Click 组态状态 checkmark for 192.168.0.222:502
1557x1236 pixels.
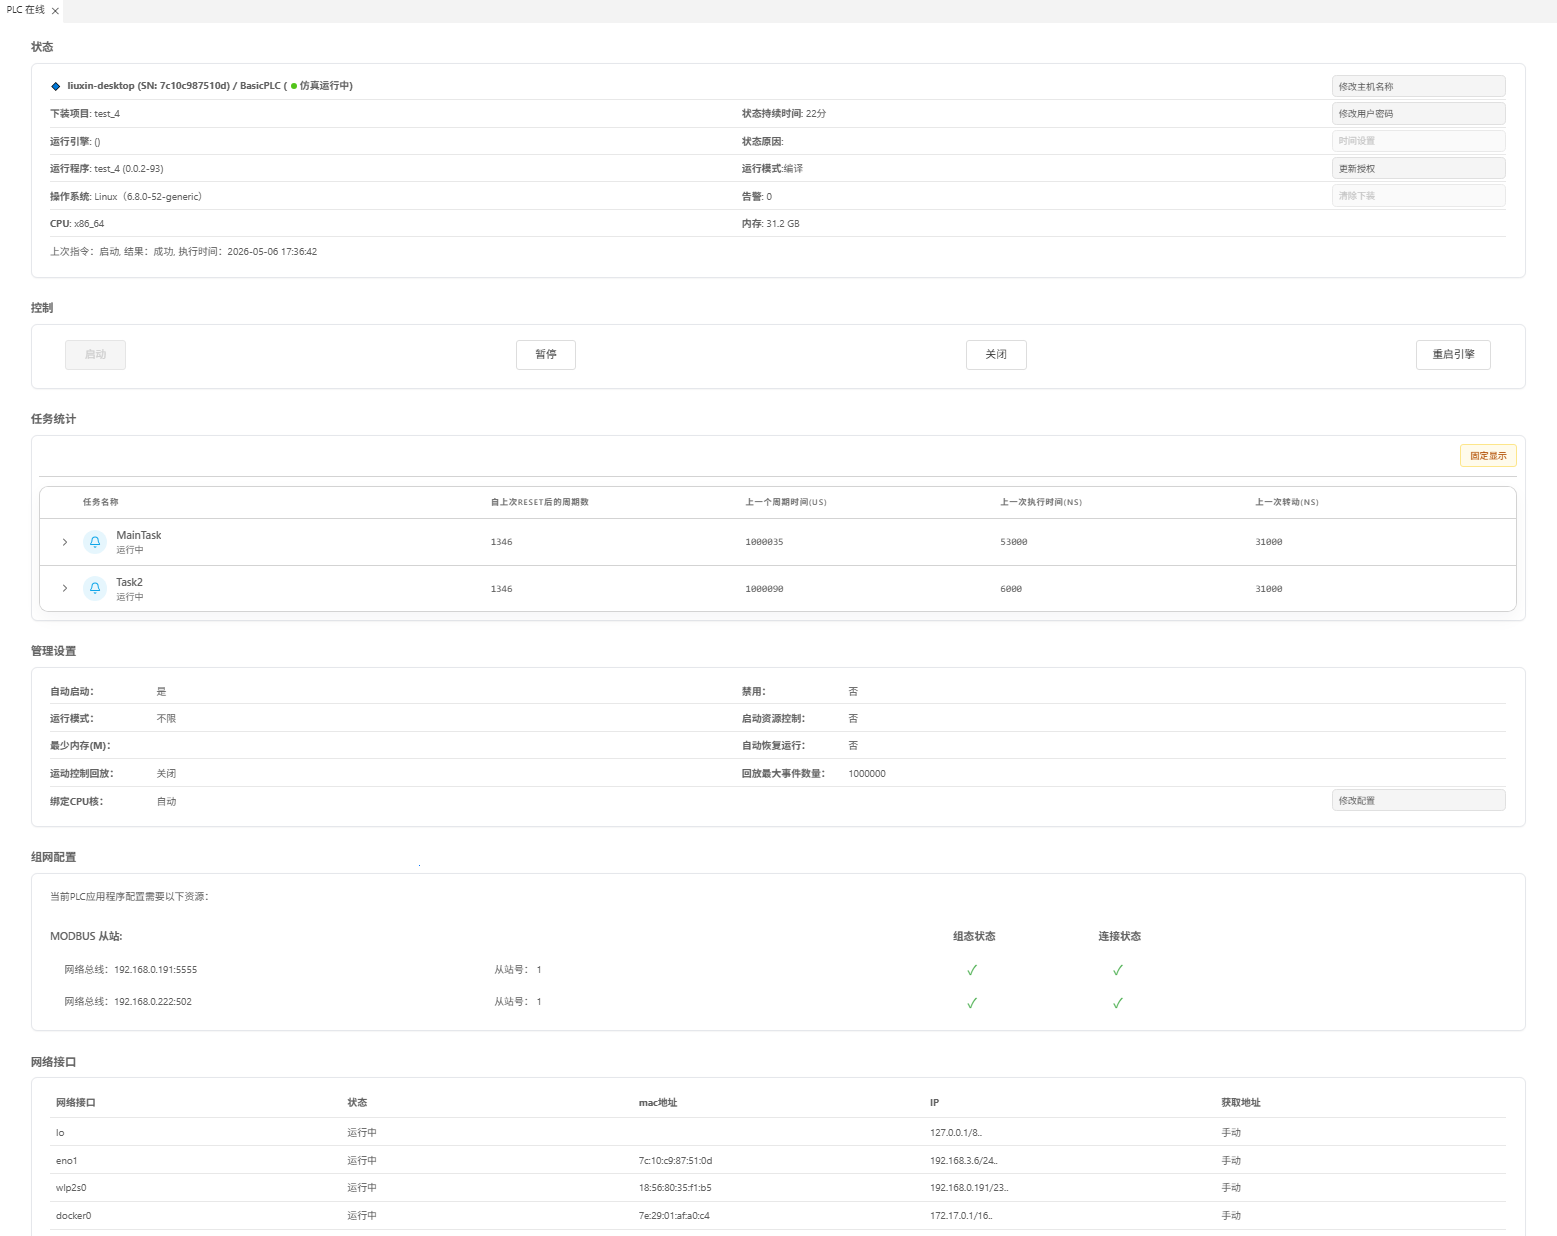tap(972, 1003)
